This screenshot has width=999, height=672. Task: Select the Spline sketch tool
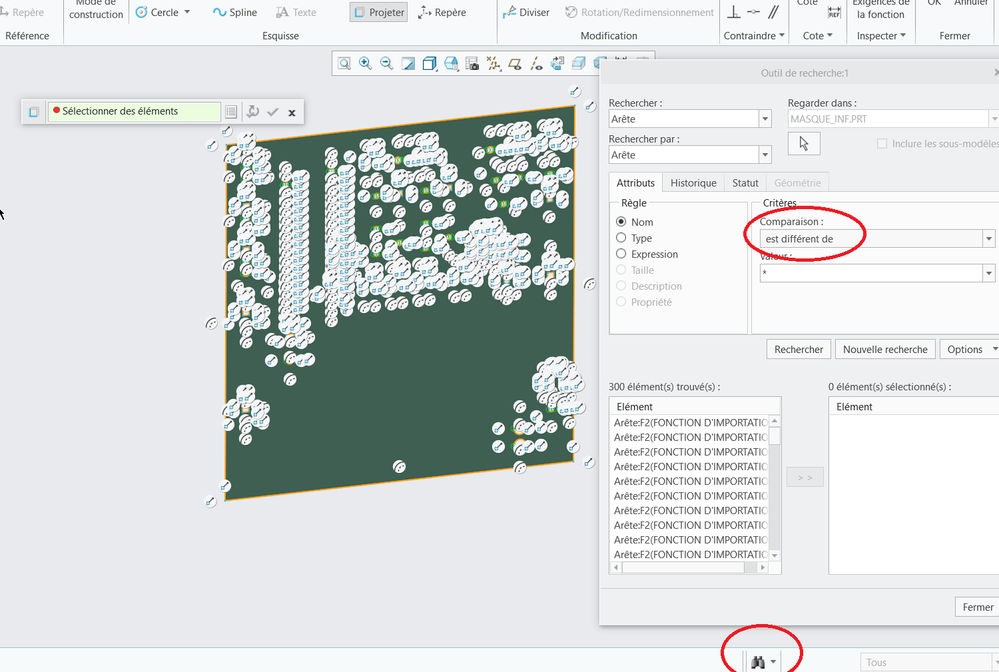click(235, 13)
